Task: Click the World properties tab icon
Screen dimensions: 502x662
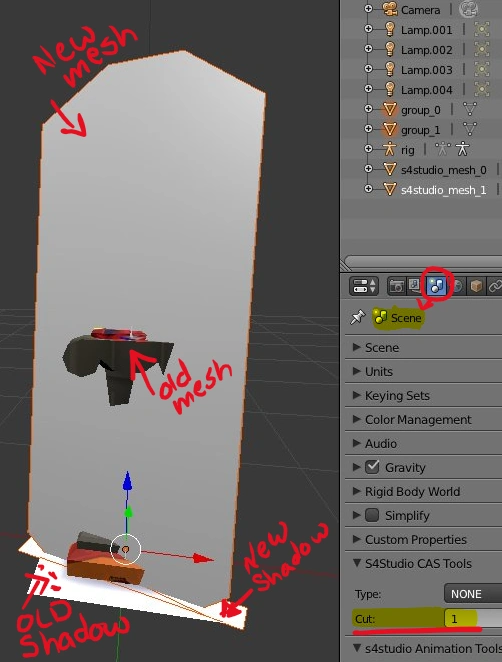Action: pyautogui.click(x=457, y=286)
